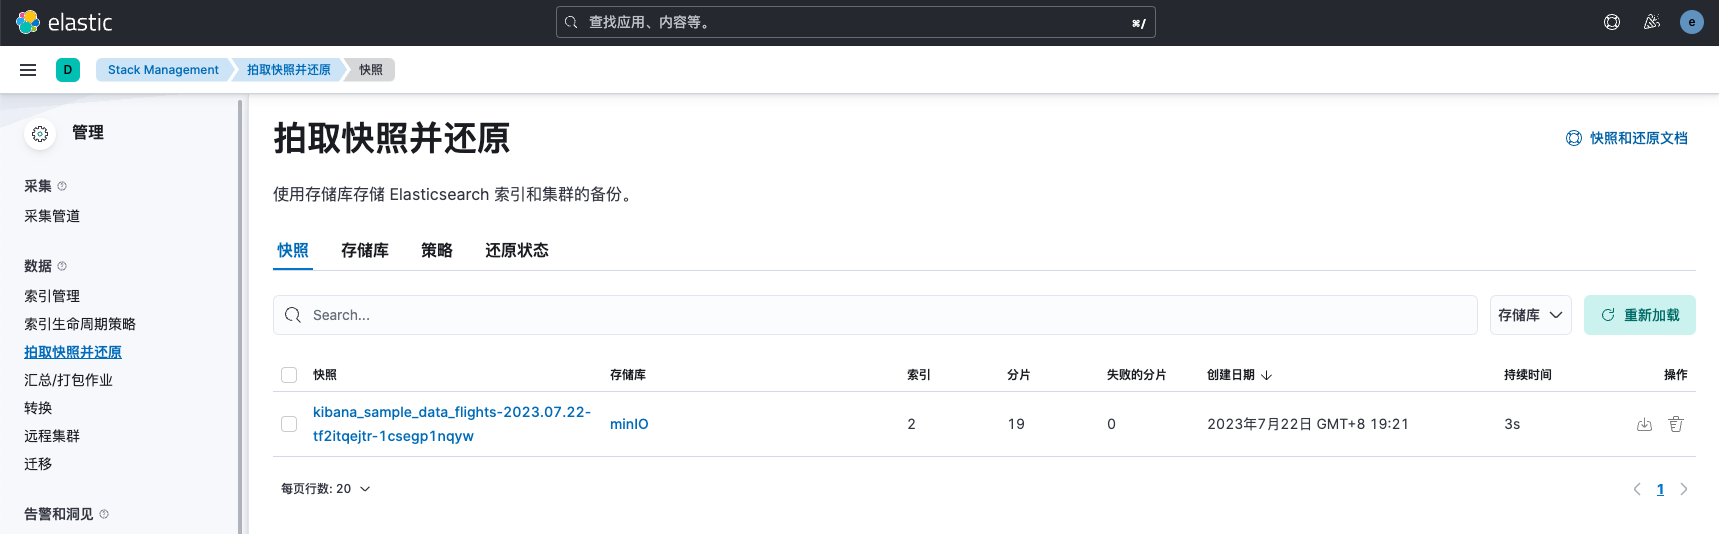
Task: Expand the 每页行数 rows-per-page selector
Action: (326, 489)
